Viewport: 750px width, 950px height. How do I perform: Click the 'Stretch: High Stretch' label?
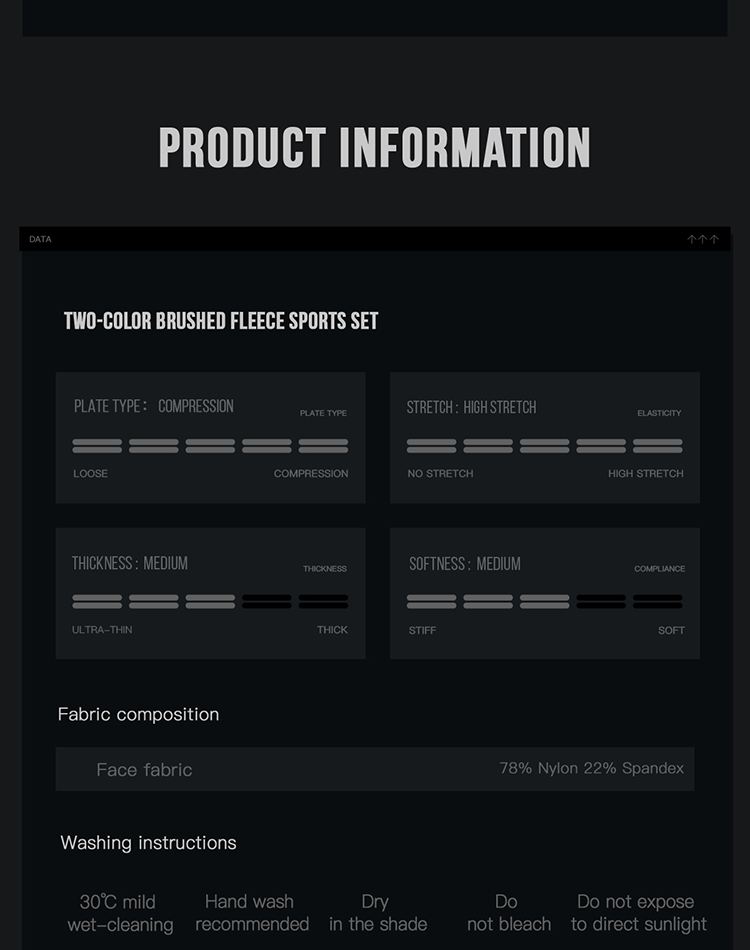tap(471, 407)
